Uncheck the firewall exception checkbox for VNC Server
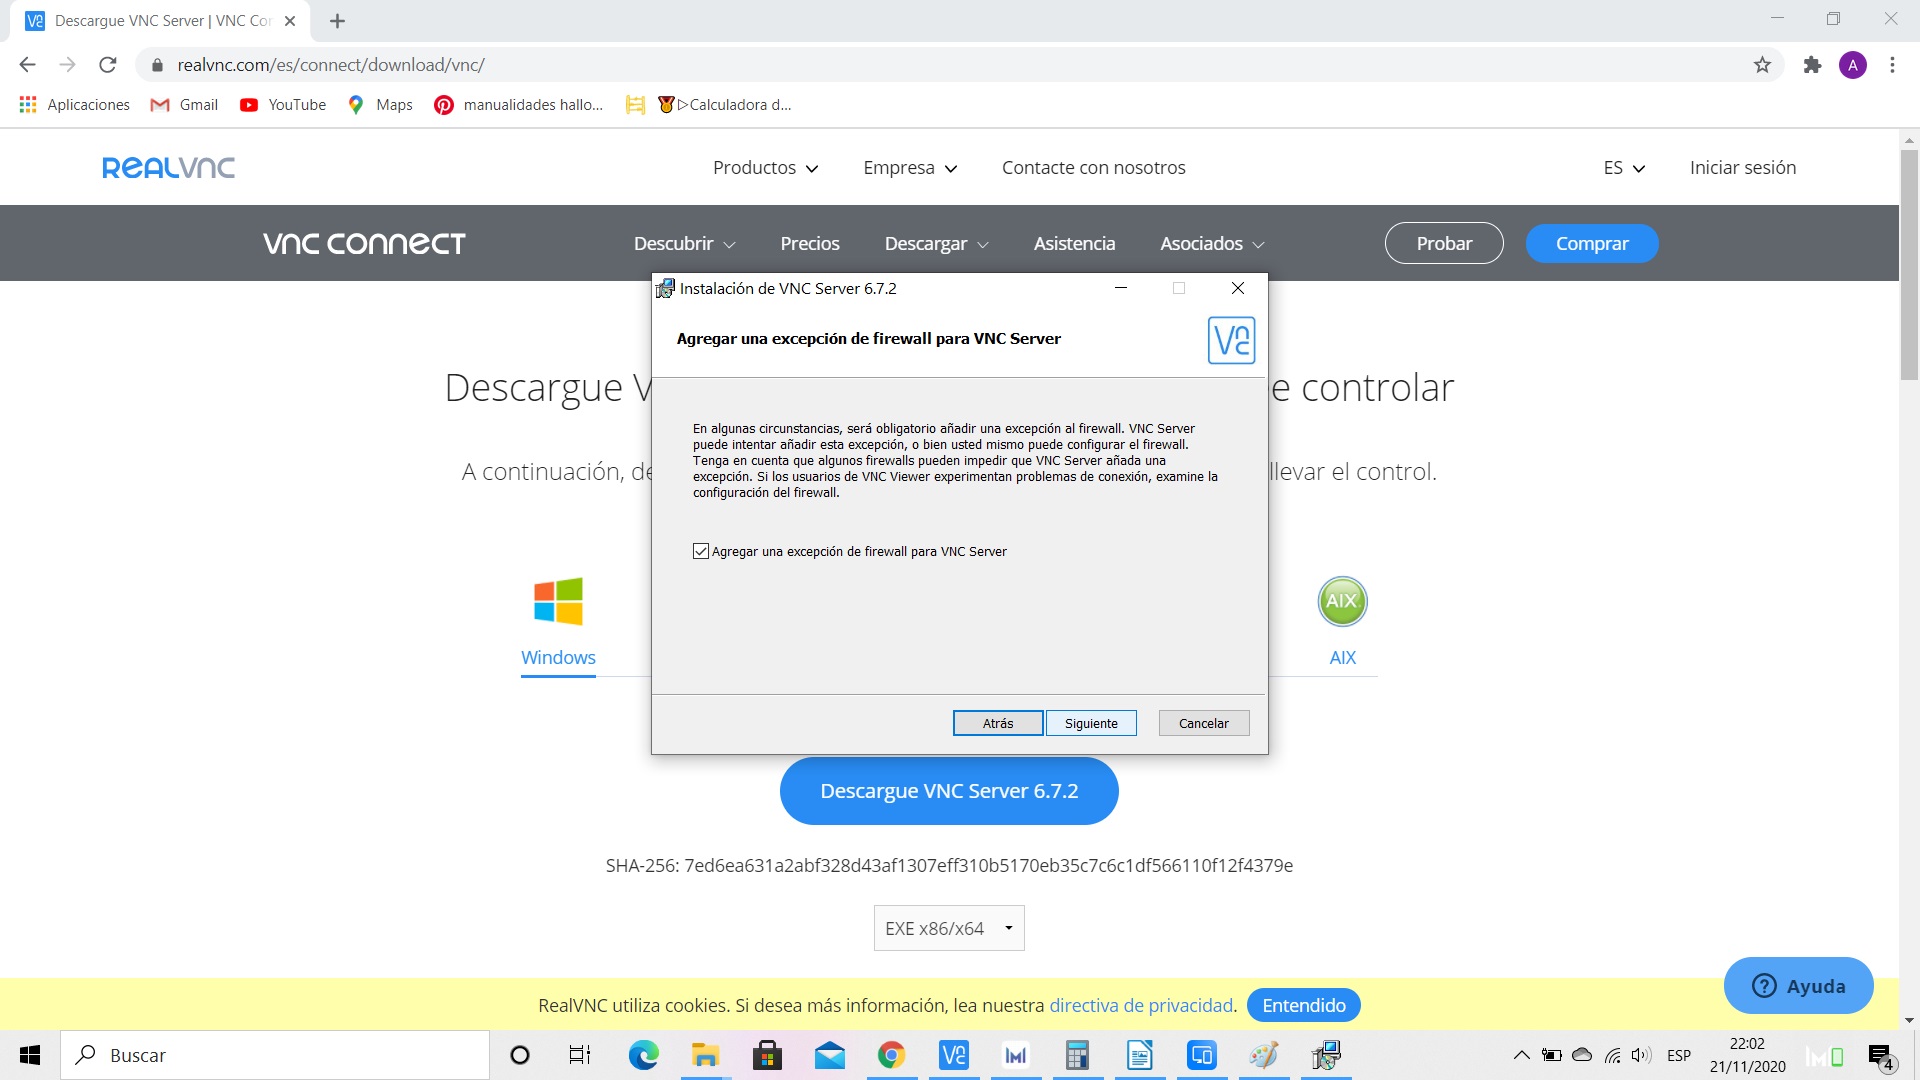Viewport: 1920px width, 1080px height. coord(700,551)
